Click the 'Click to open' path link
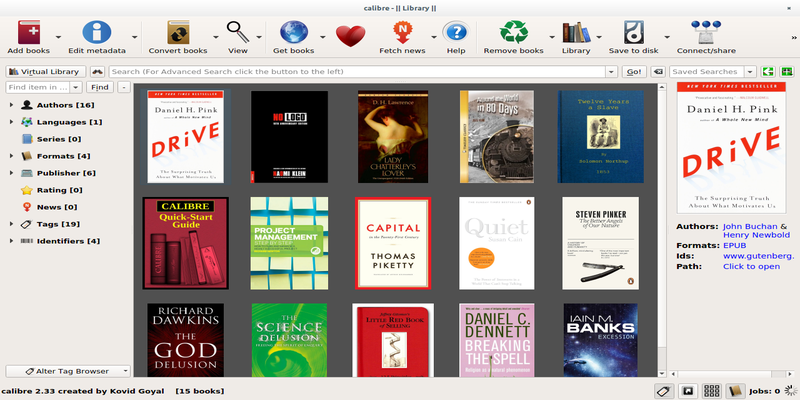The image size is (800, 400). [x=751, y=266]
